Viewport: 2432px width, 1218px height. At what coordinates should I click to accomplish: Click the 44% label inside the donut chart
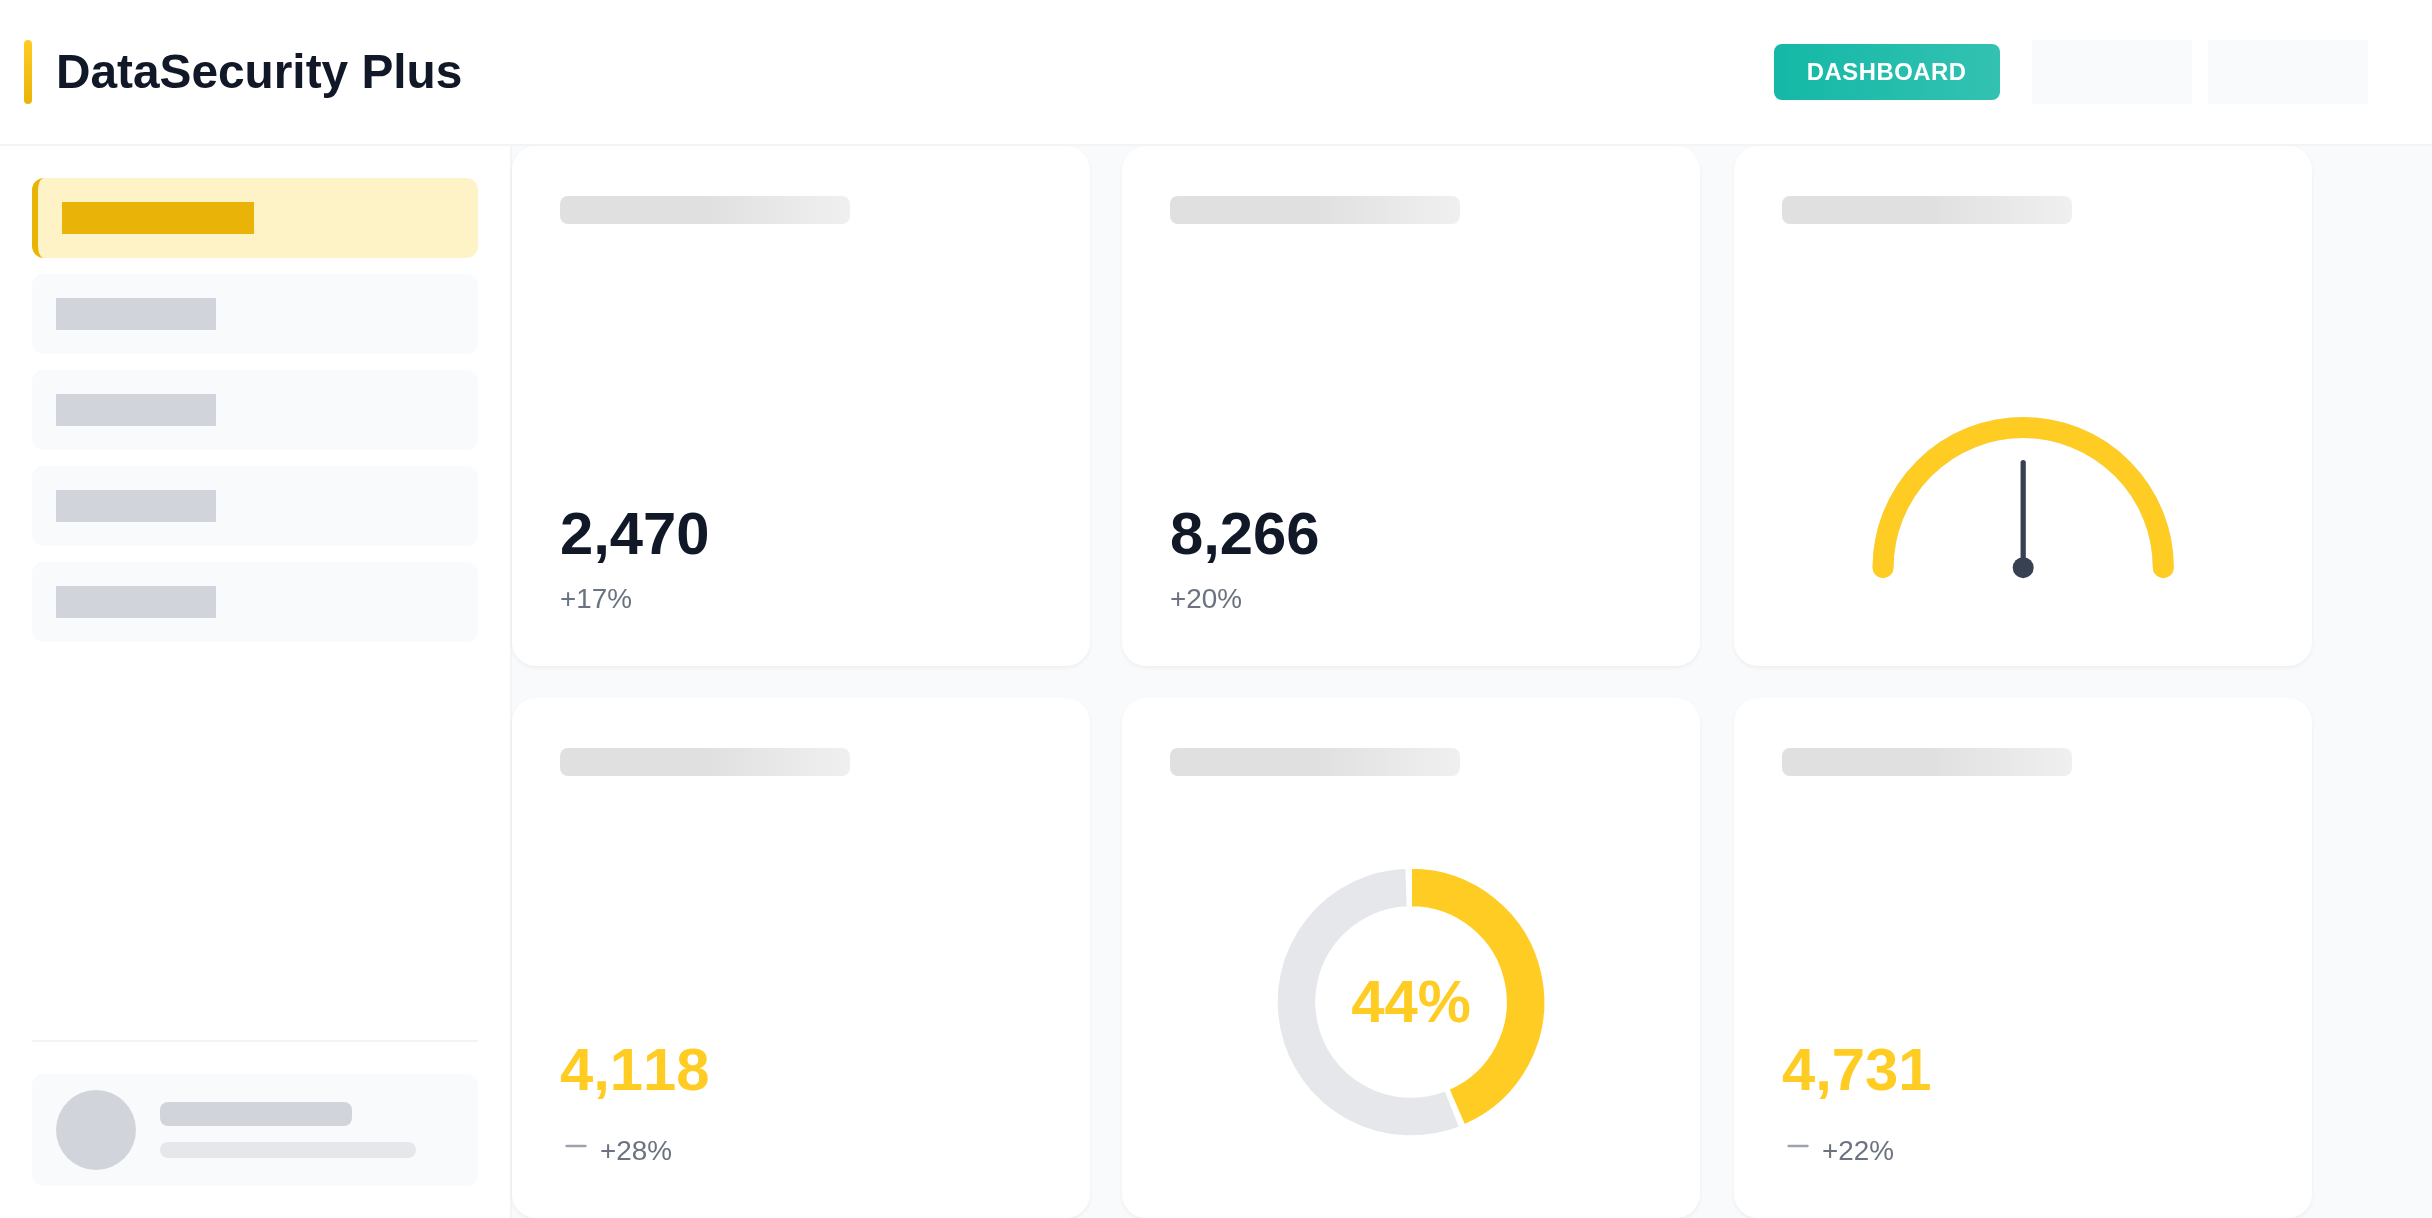[1410, 1002]
